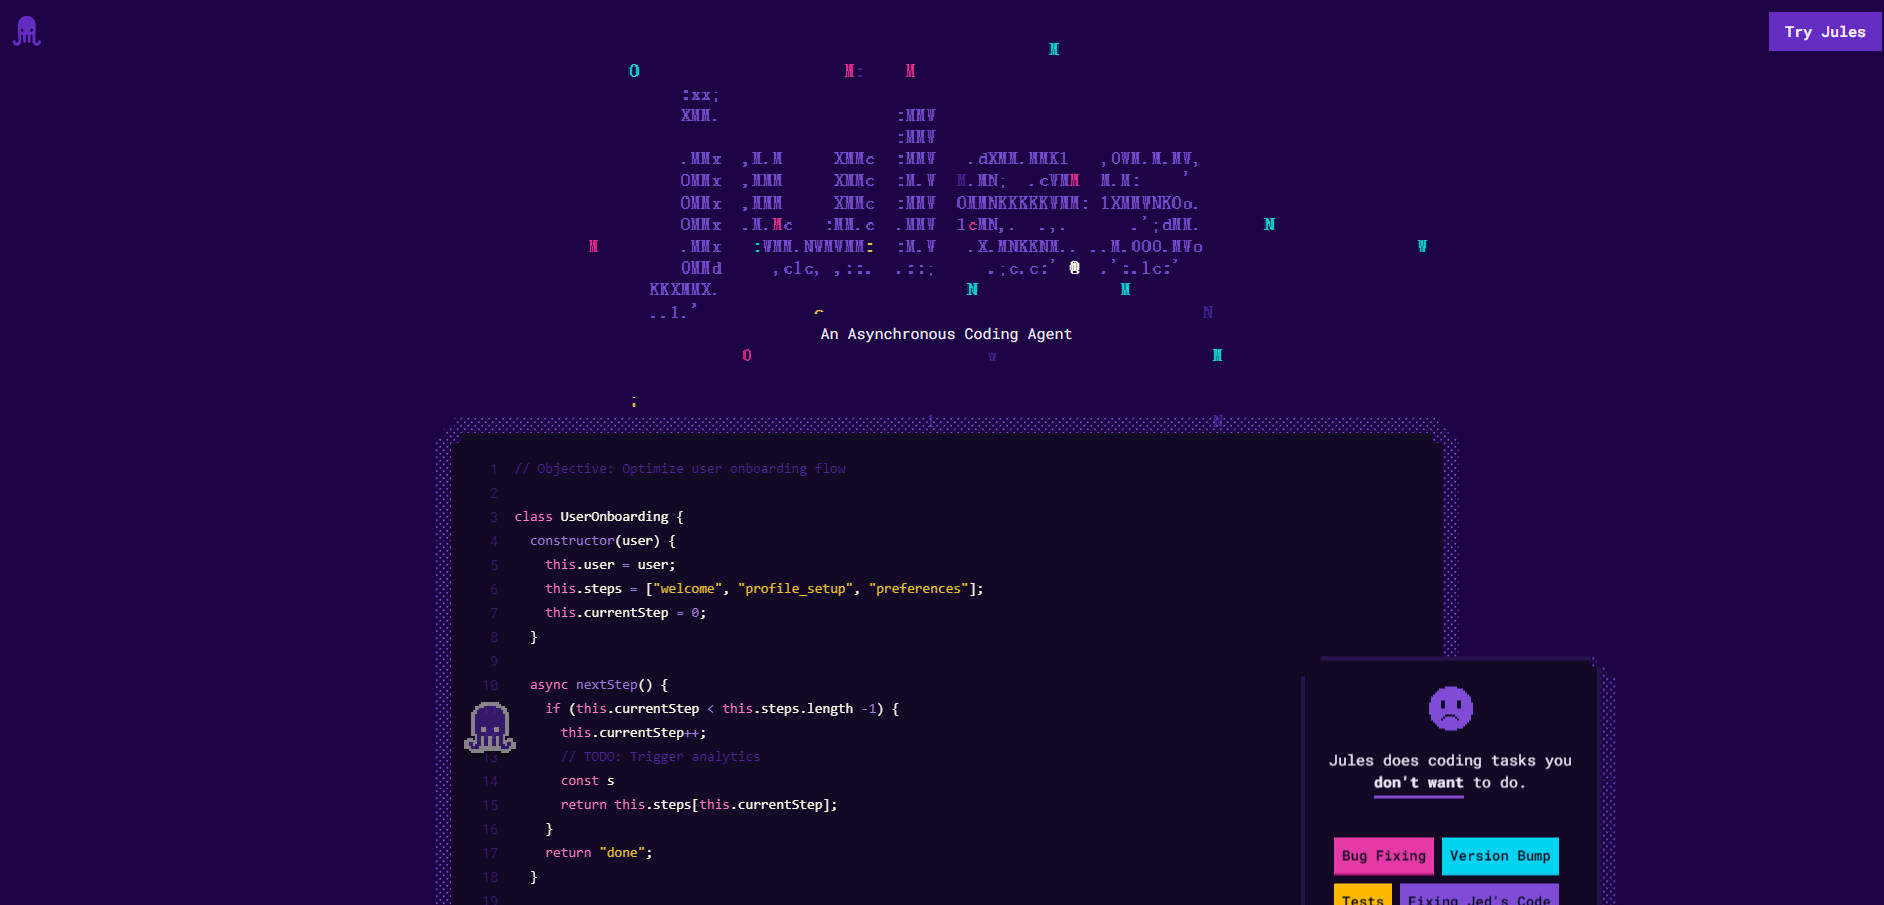Click the white @ symbol in ASCII art
Viewport: 1884px width, 905px height.
pos(1074,268)
